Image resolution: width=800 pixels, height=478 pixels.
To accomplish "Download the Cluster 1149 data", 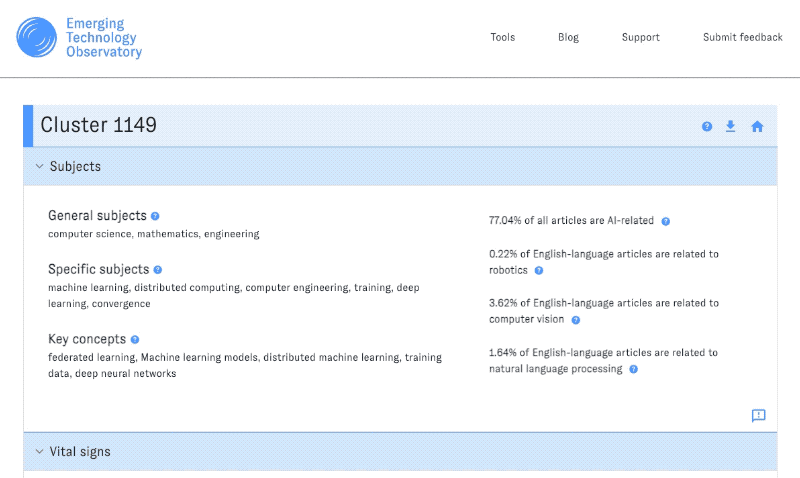I will point(731,126).
